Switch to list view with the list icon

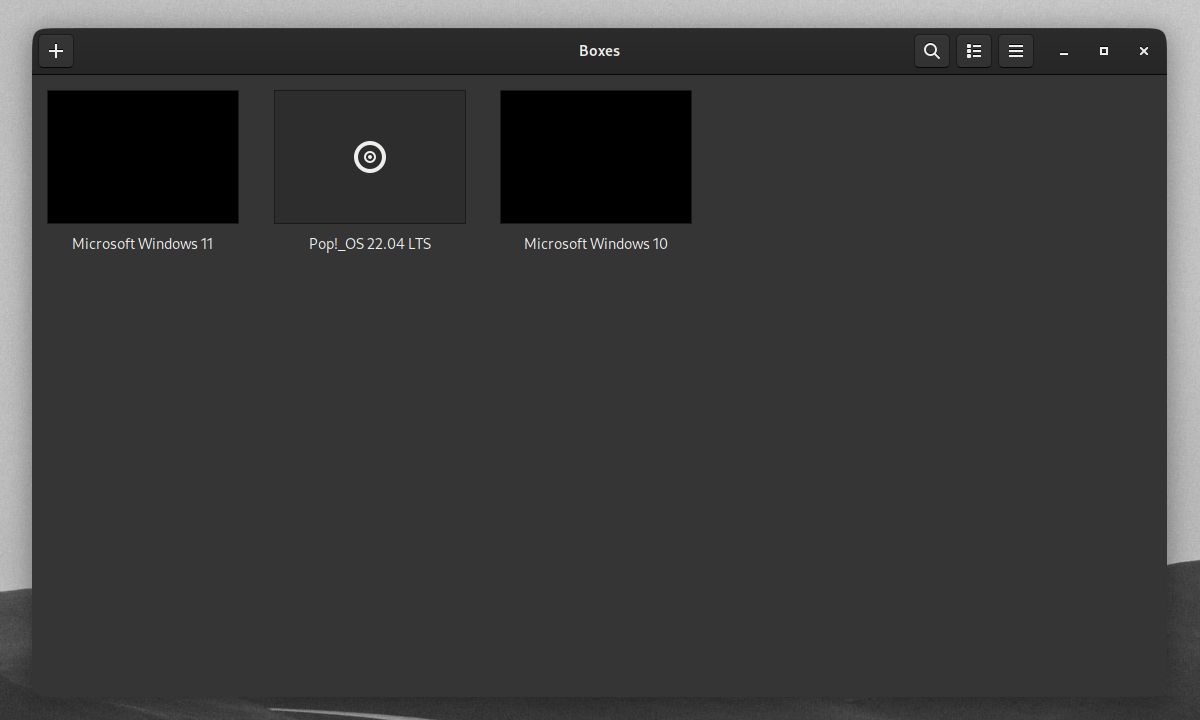974,51
